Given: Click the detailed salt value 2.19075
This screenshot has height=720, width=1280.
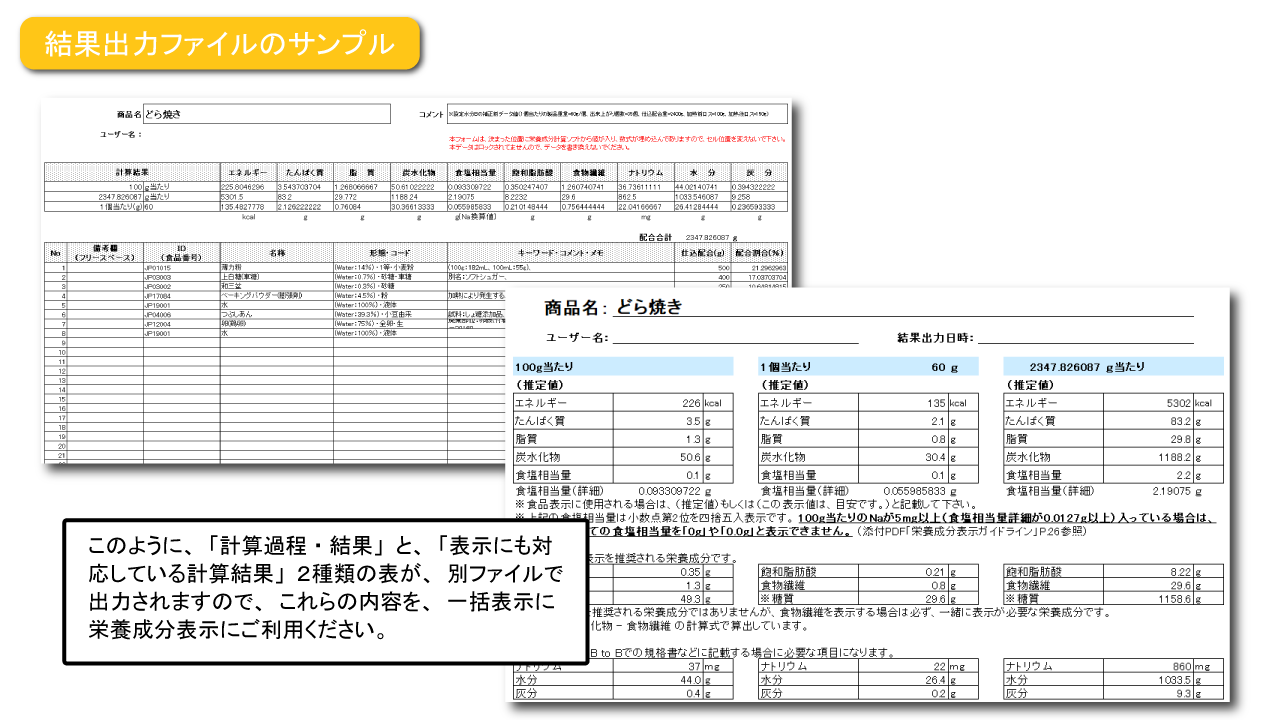Looking at the screenshot, I should (x=1173, y=491).
